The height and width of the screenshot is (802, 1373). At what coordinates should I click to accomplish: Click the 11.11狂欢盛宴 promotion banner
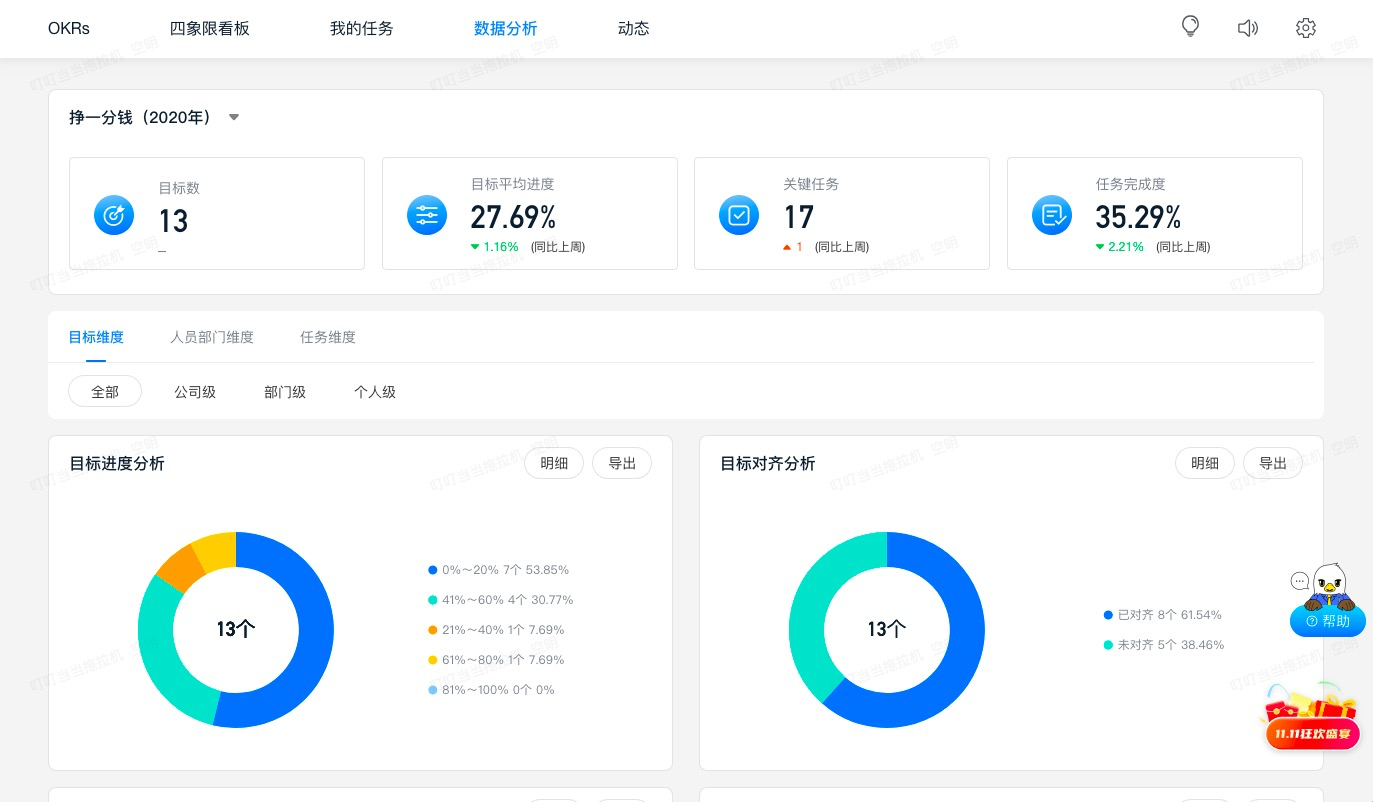pyautogui.click(x=1313, y=718)
